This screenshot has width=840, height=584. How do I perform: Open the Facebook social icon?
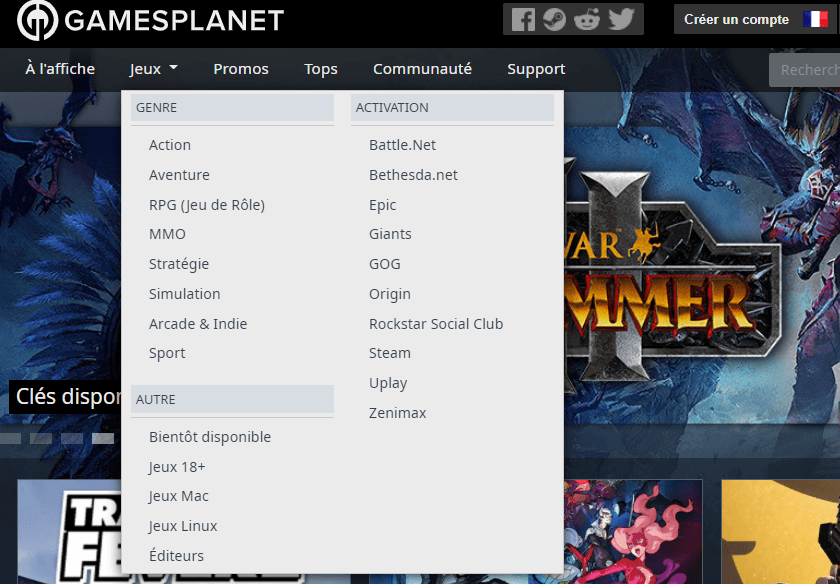[x=523, y=20]
